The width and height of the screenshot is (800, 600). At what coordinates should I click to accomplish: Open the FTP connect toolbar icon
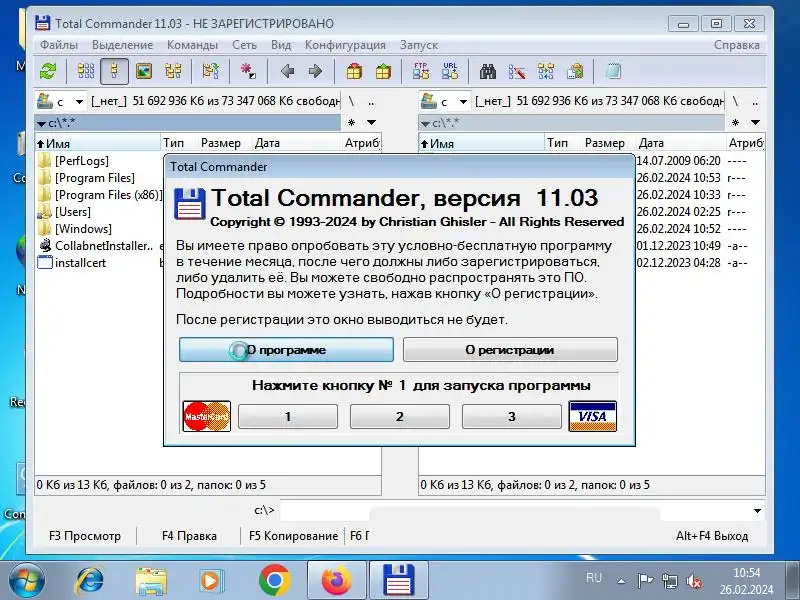click(421, 71)
